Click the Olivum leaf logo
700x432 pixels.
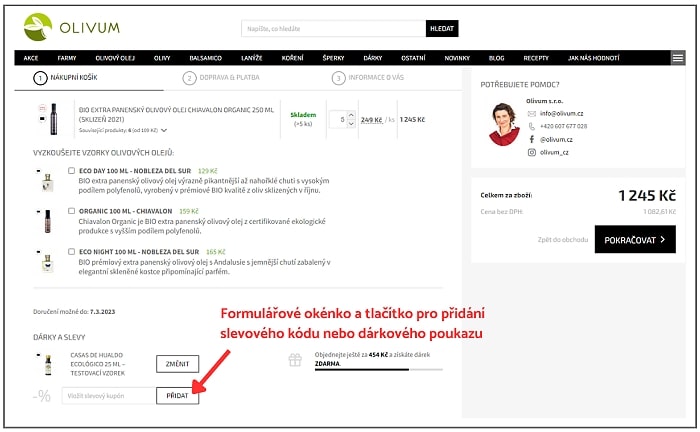[38, 27]
